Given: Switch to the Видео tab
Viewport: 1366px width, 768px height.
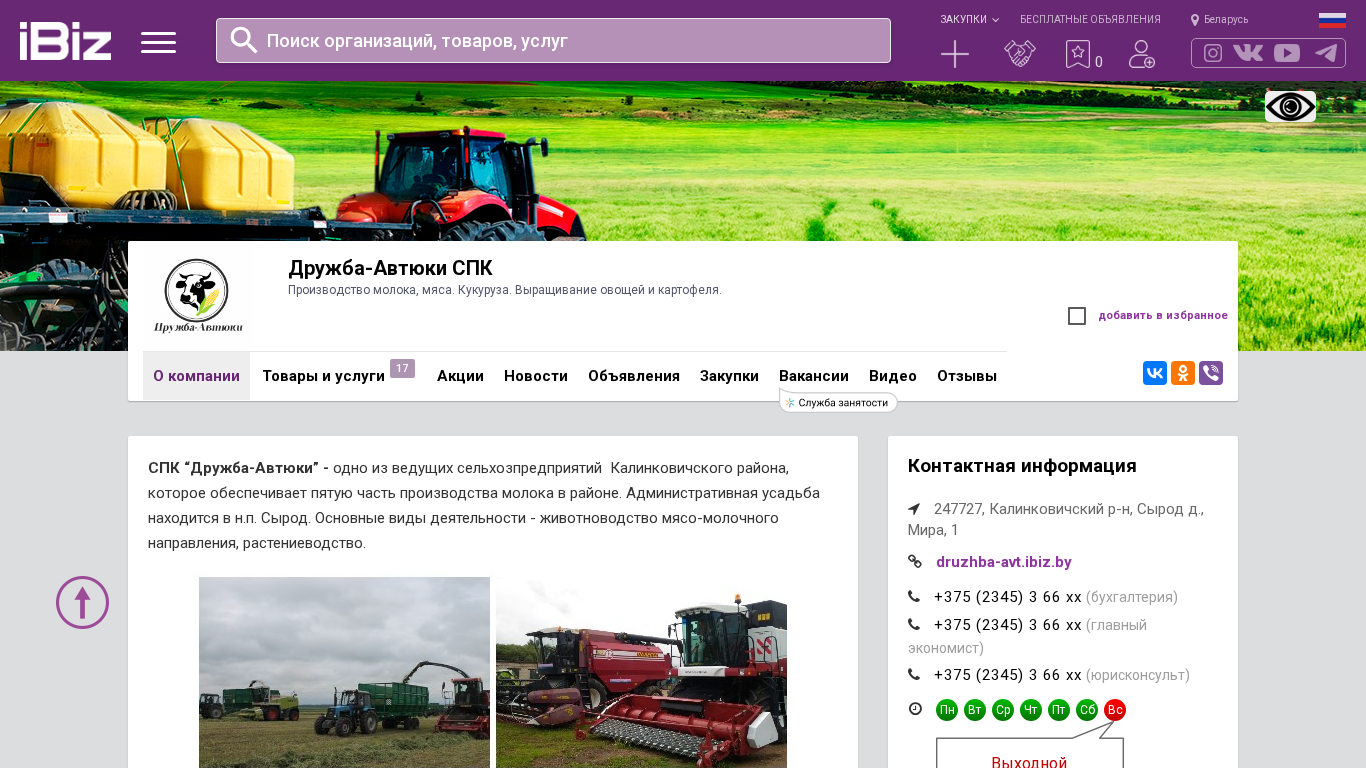Looking at the screenshot, I should coord(893,376).
